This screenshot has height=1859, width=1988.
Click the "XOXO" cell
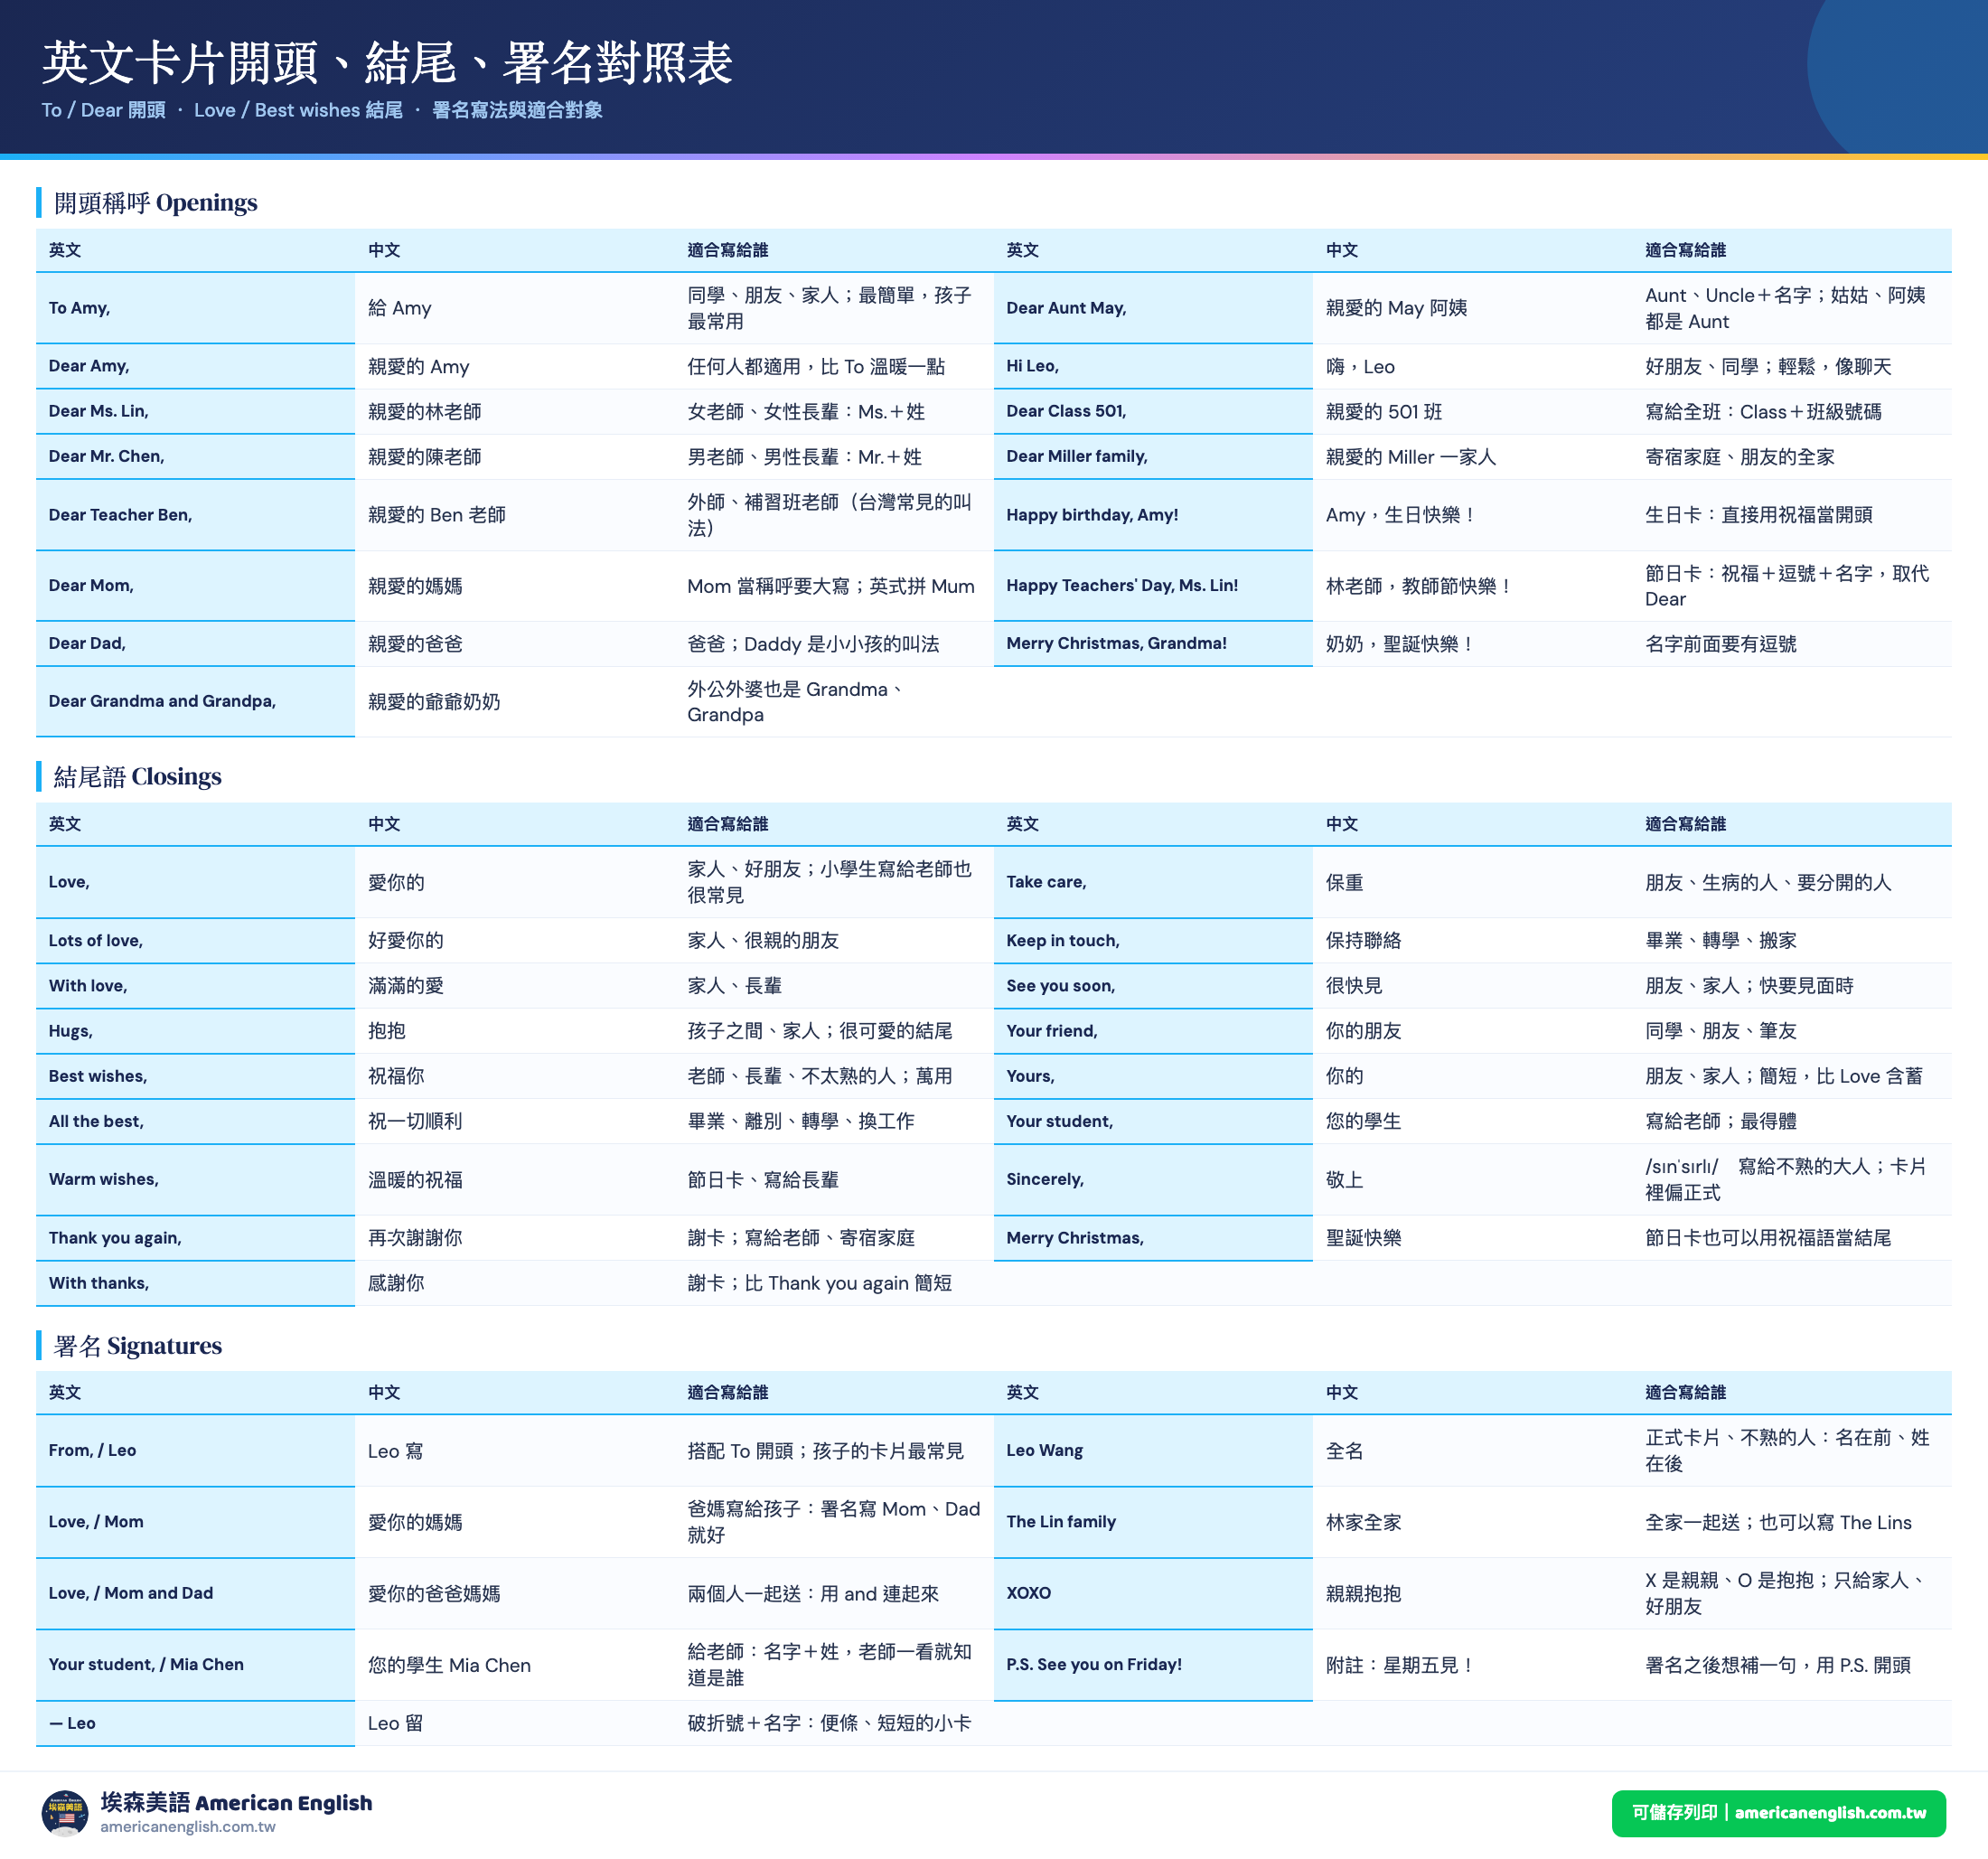[x=1153, y=1593]
